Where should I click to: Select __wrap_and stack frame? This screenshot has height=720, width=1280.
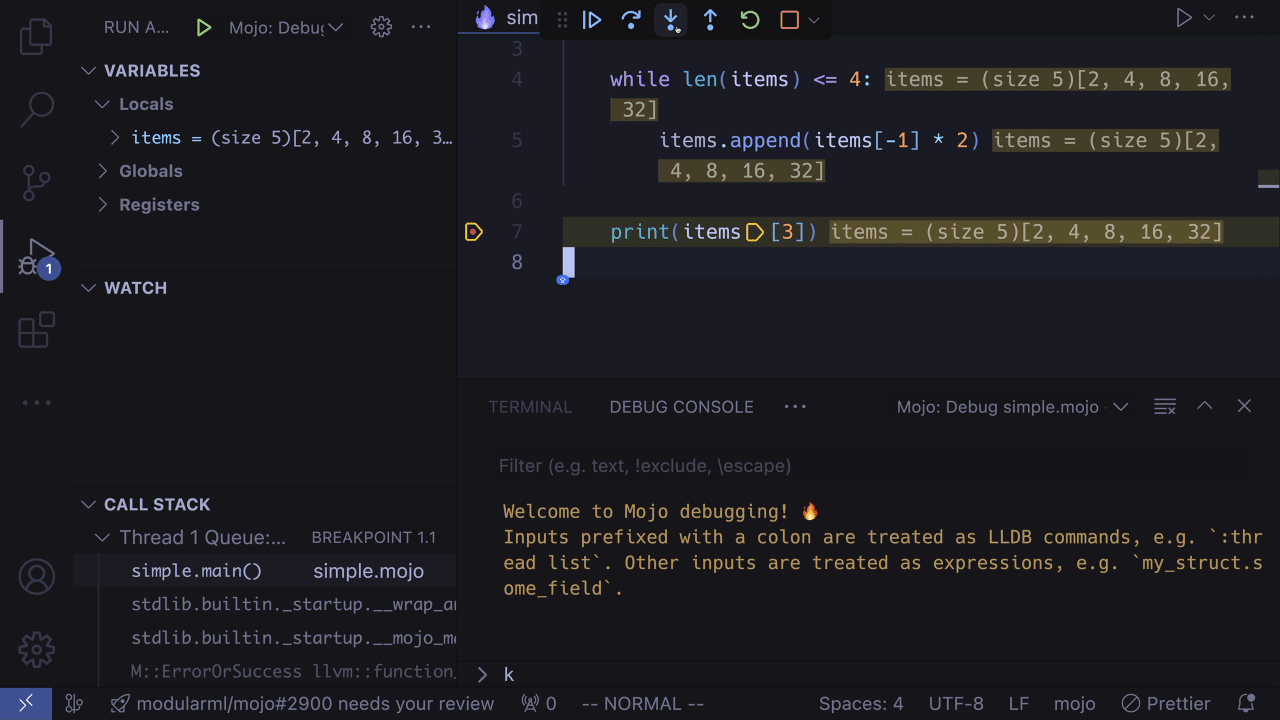click(265, 605)
